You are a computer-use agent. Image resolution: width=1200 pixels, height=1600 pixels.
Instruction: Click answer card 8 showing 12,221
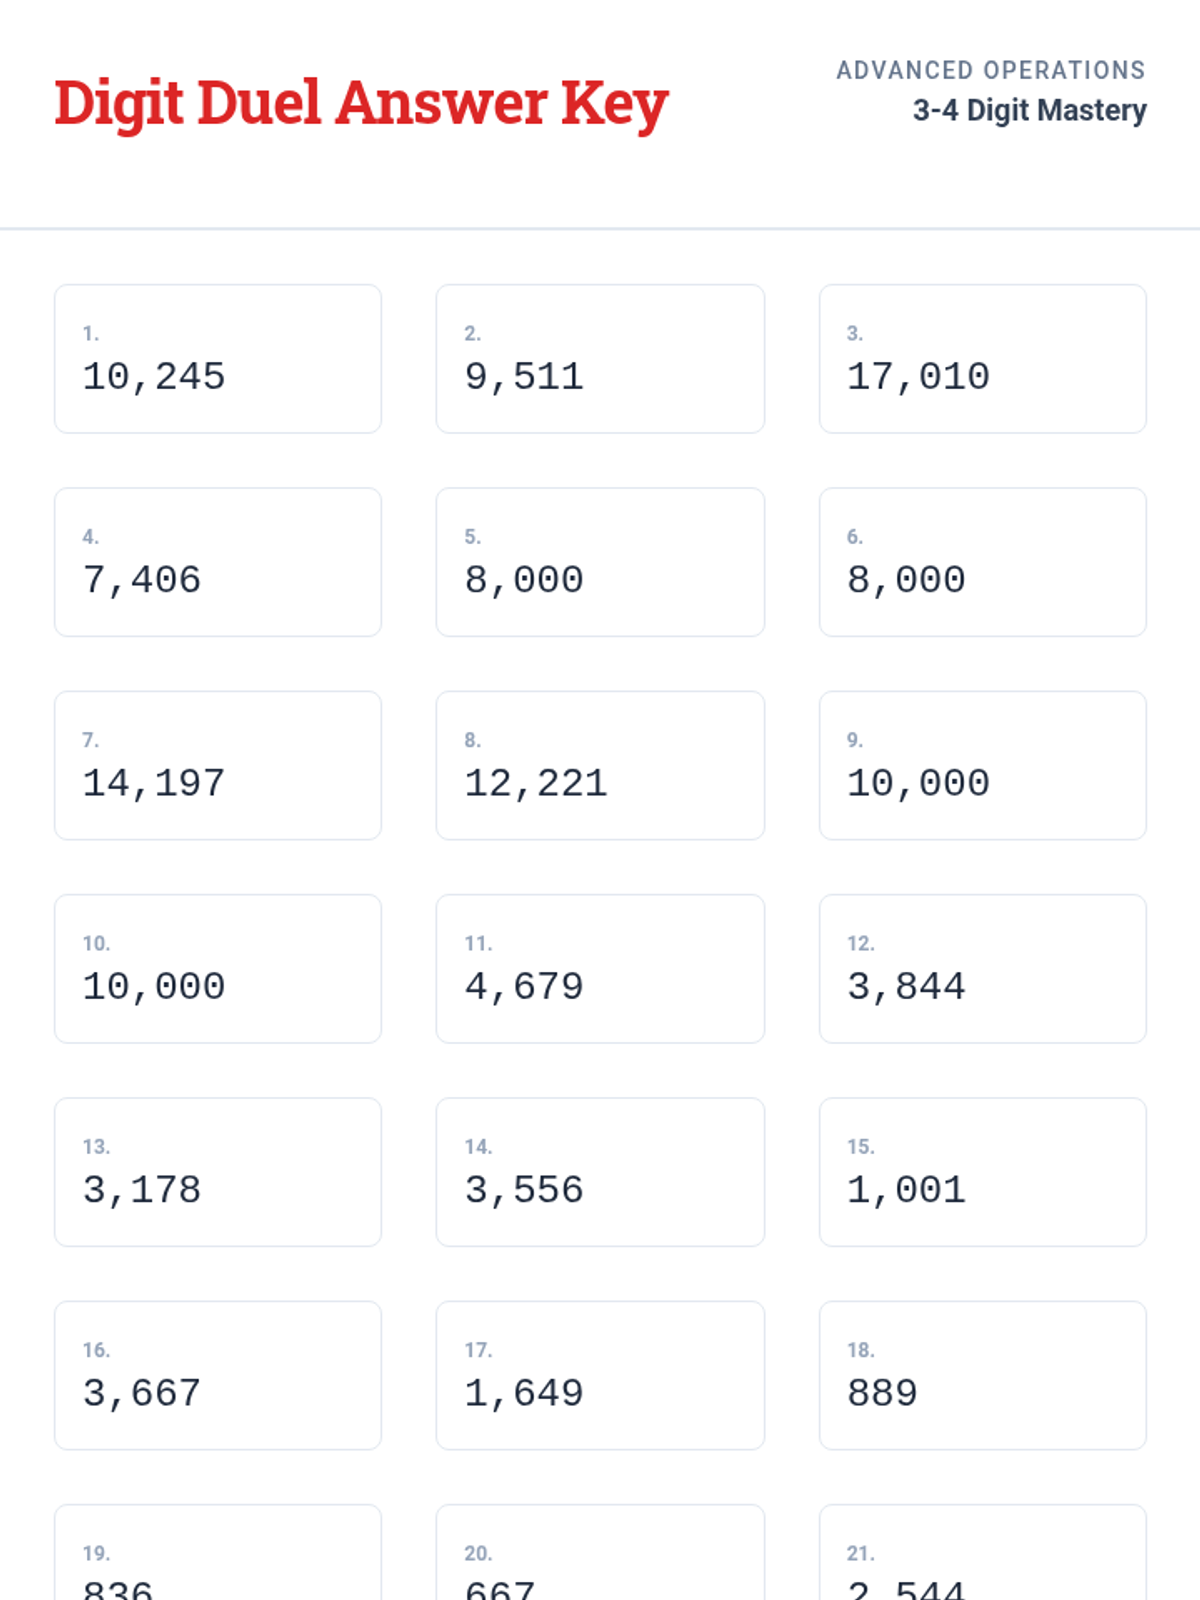(x=600, y=765)
